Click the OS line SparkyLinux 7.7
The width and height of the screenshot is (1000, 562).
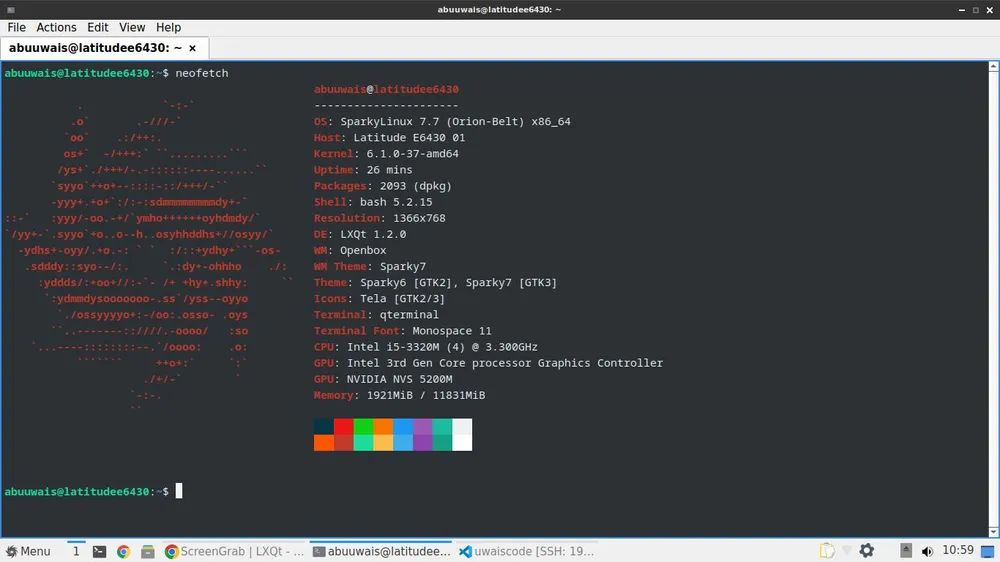[442, 121]
